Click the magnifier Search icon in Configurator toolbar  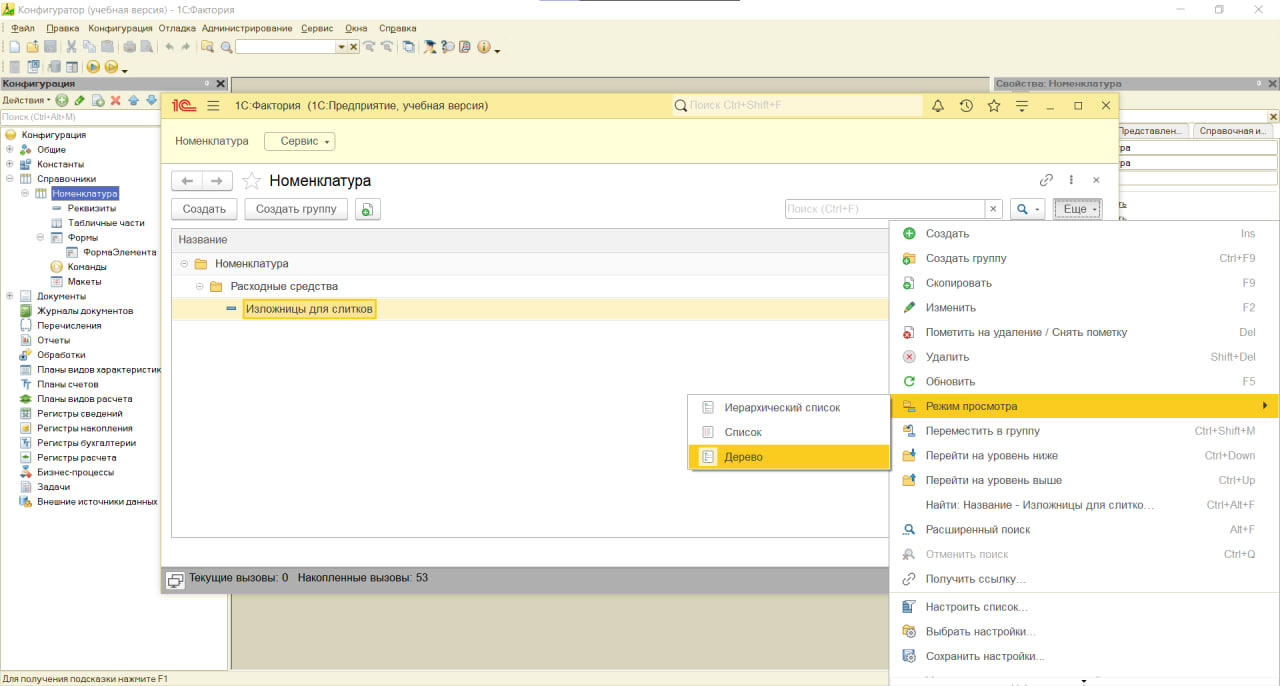tap(227, 47)
